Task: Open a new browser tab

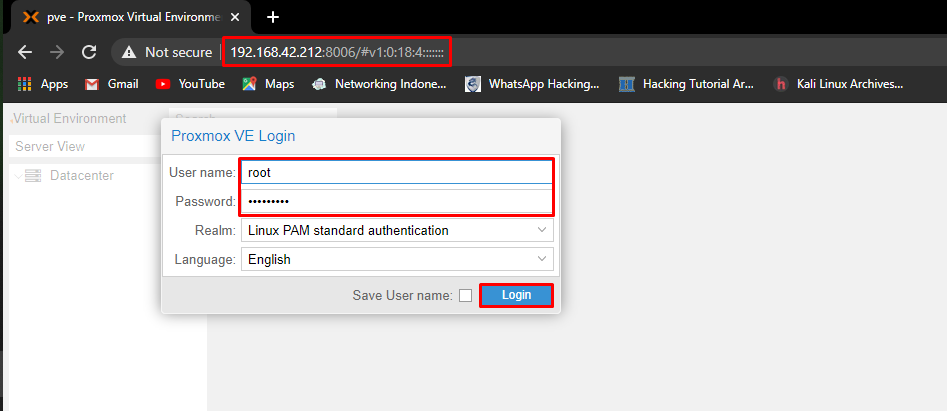Action: point(273,17)
